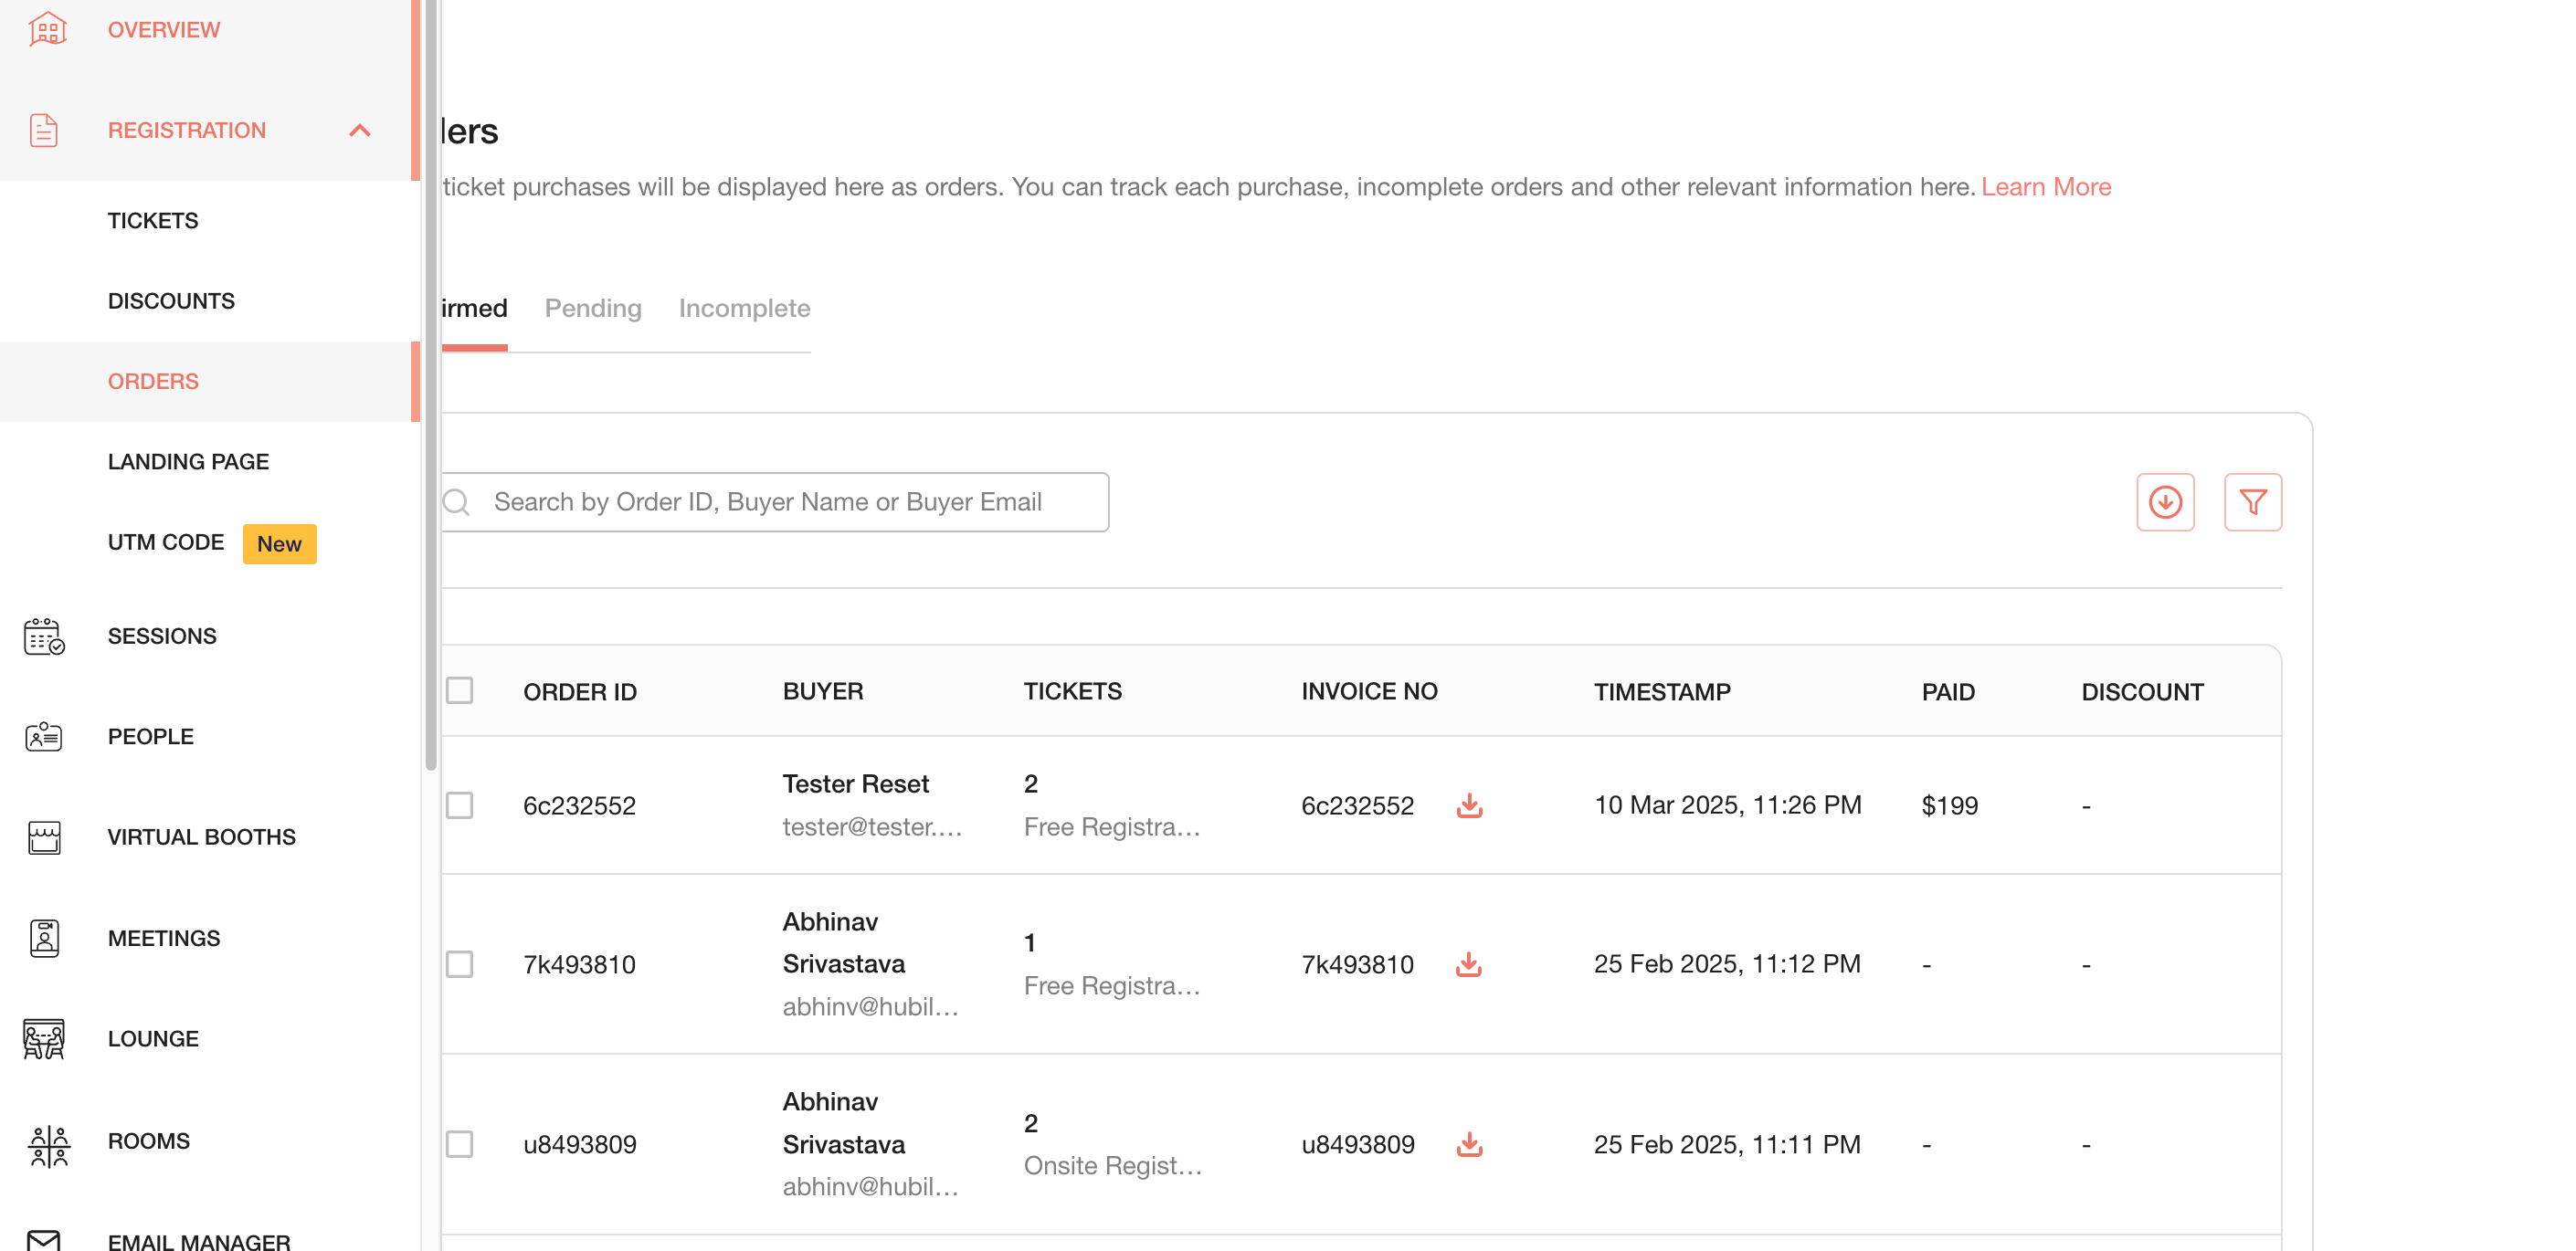Click the People ID card icon
Screen dimensions: 2576x1251
click(44, 737)
